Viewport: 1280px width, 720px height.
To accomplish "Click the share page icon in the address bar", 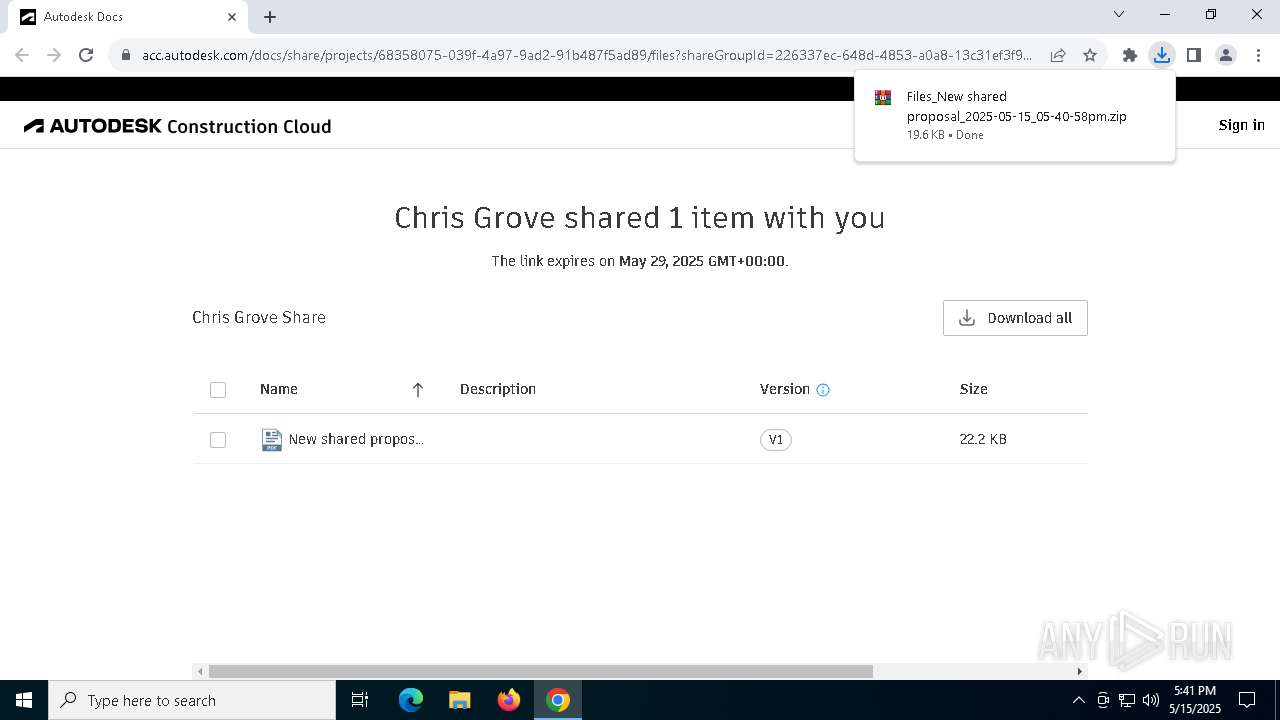I will [1058, 55].
